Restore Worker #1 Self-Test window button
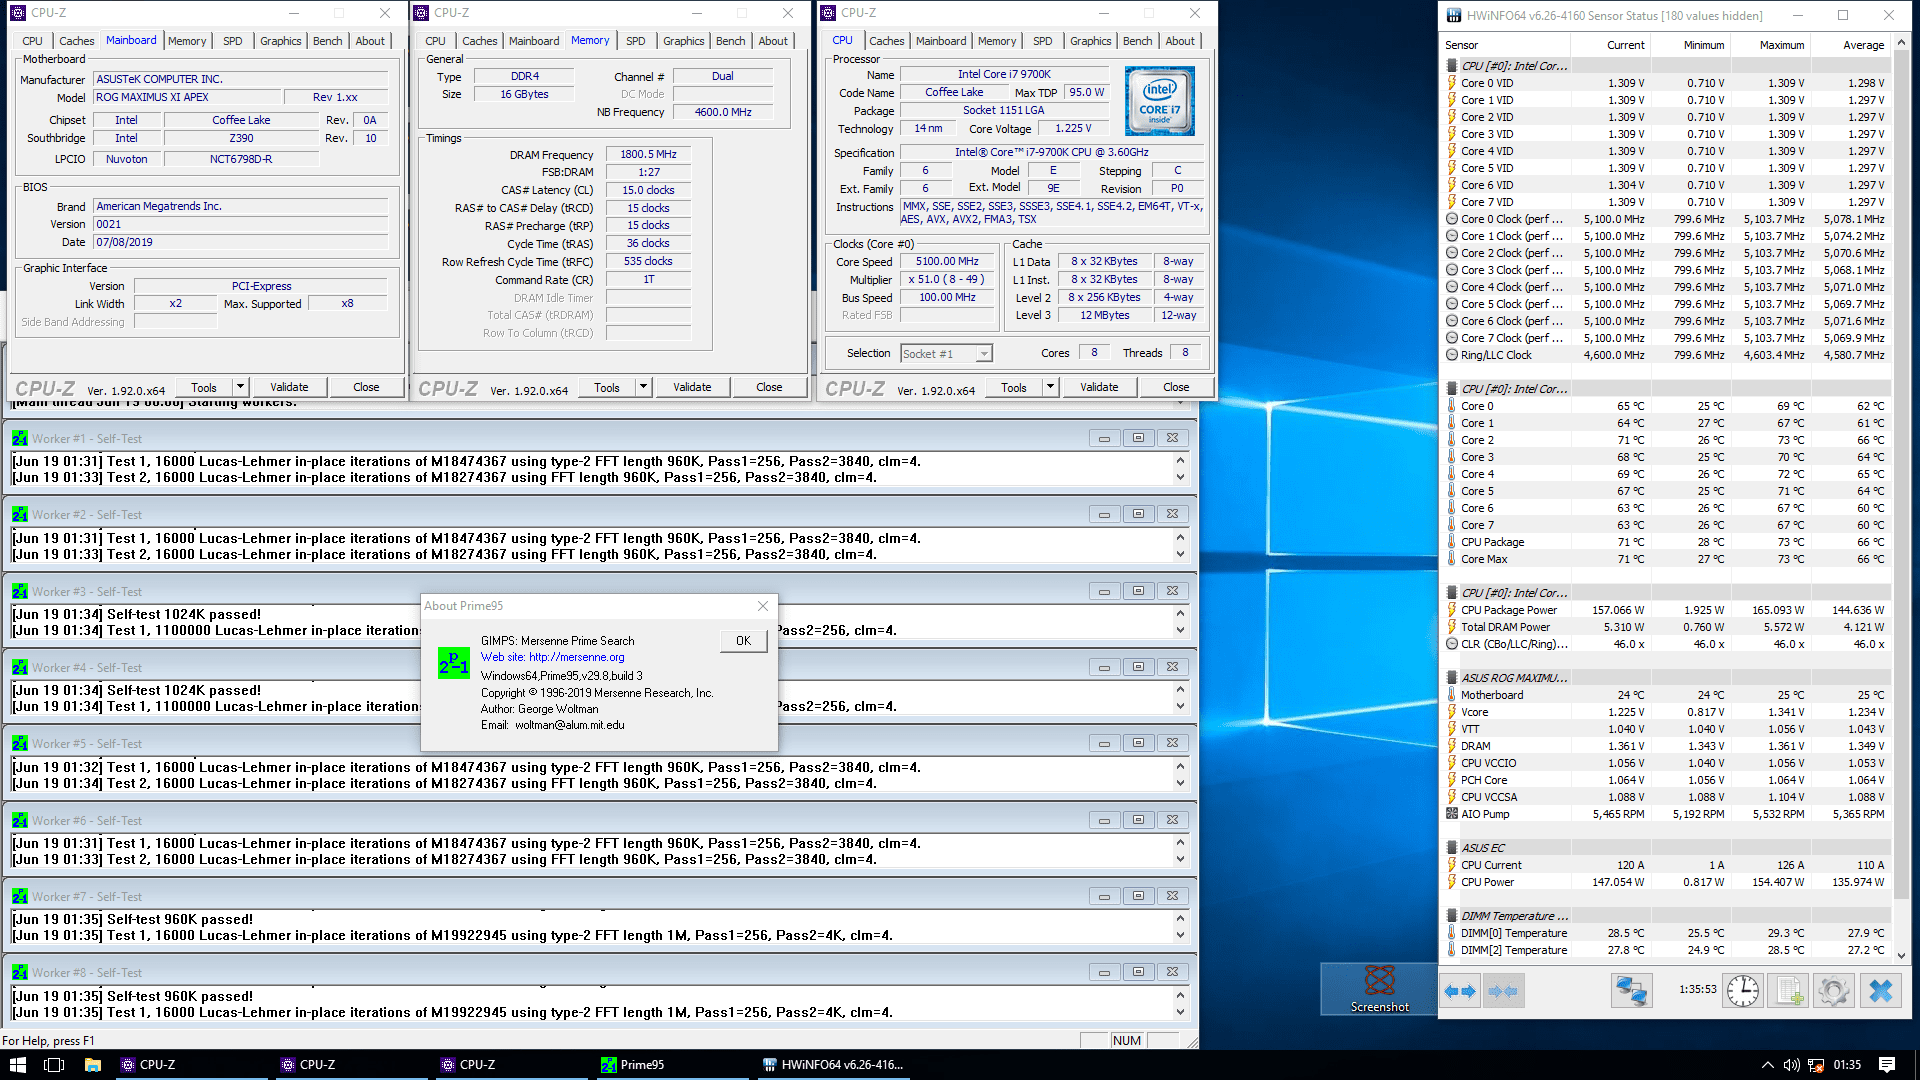This screenshot has width=1920, height=1080. pos(1138,438)
